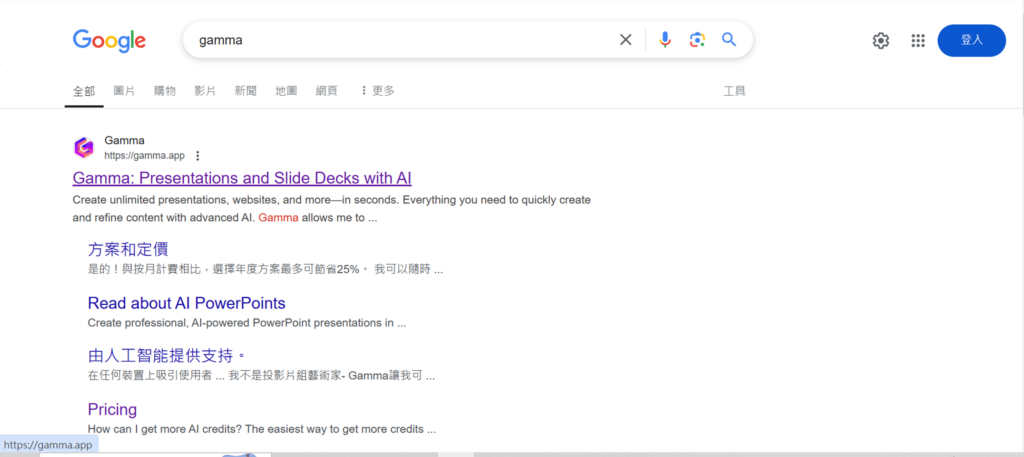
Task: Switch to the 新聞 tab
Action: point(245,91)
